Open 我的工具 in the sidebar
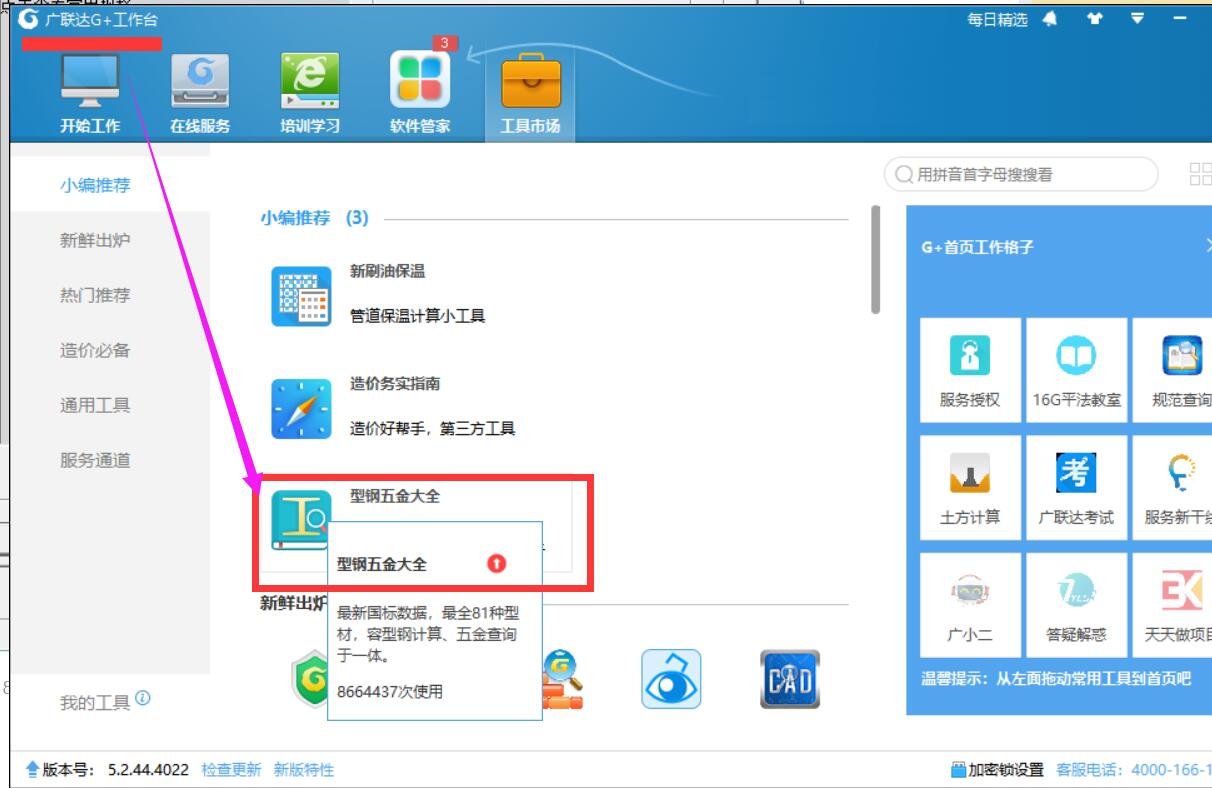 coord(95,703)
